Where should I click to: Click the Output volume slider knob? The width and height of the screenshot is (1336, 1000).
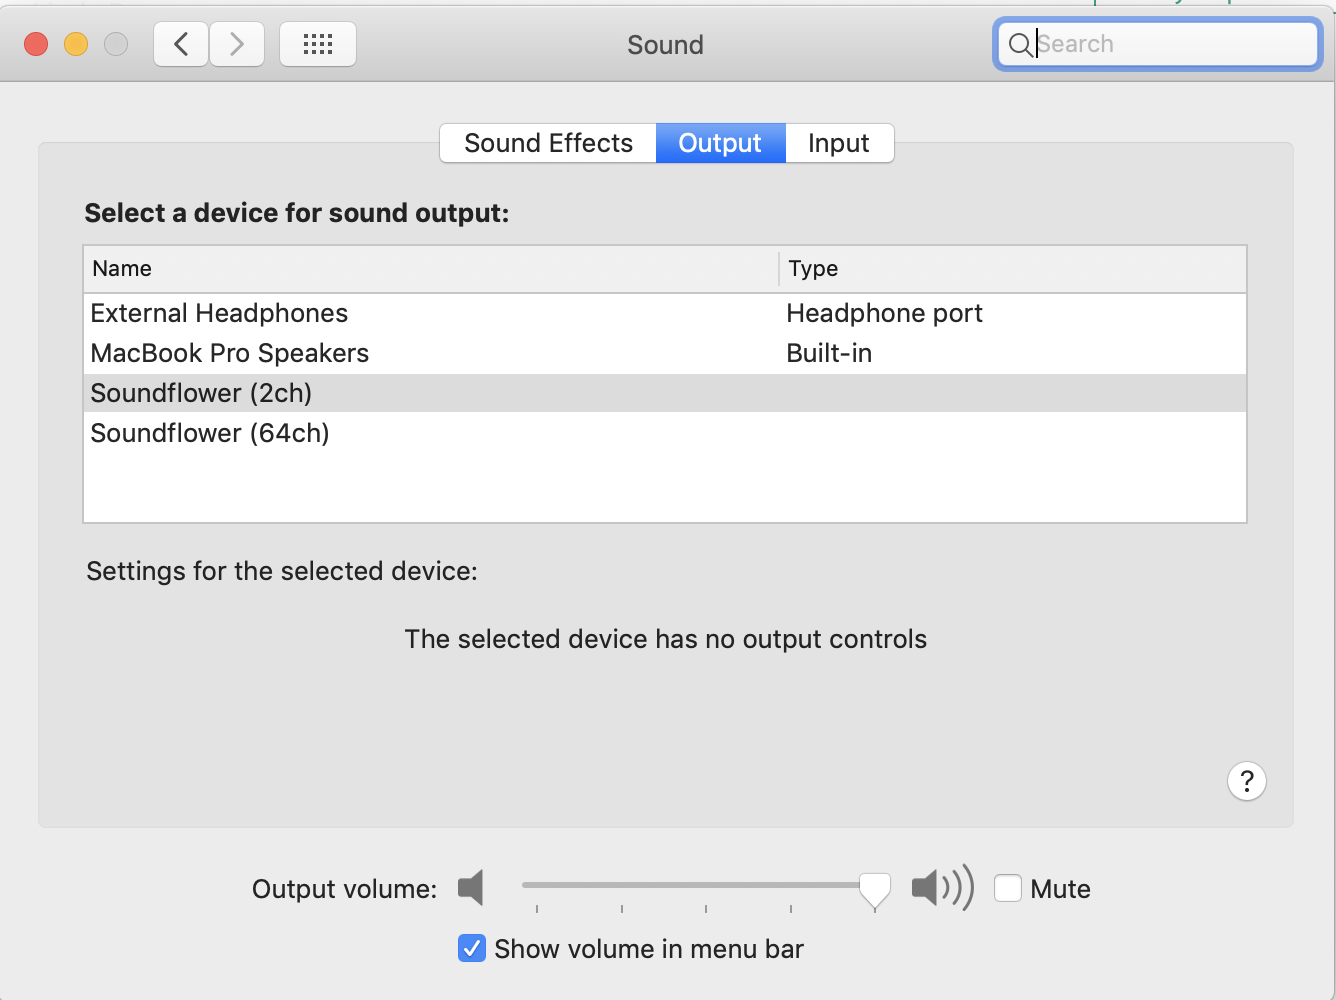click(x=875, y=888)
